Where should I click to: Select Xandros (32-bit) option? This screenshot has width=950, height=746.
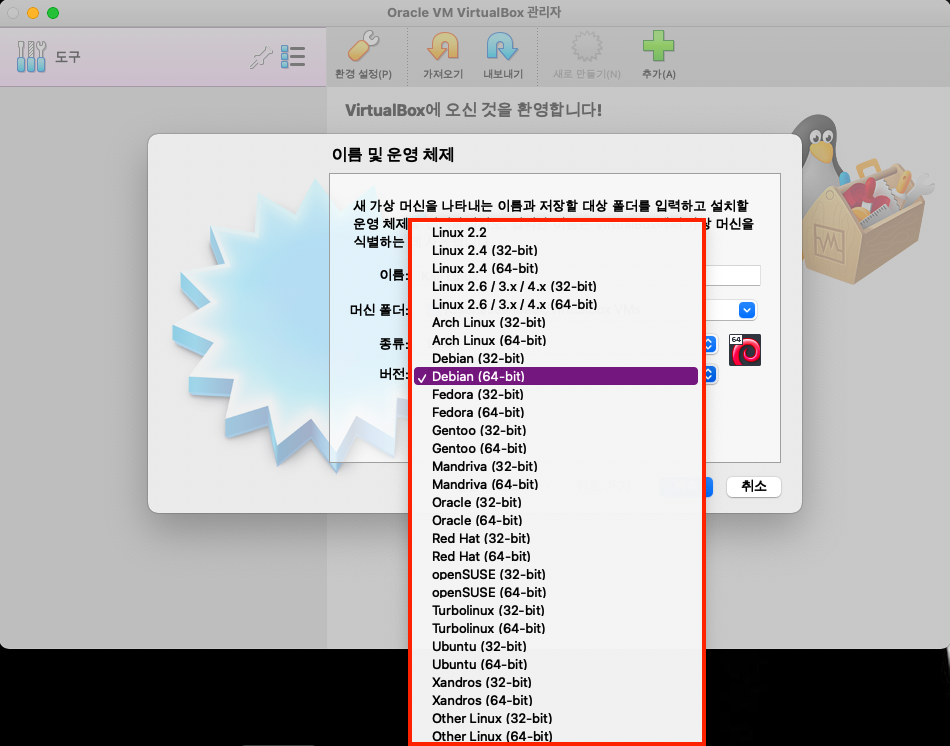[556, 682]
